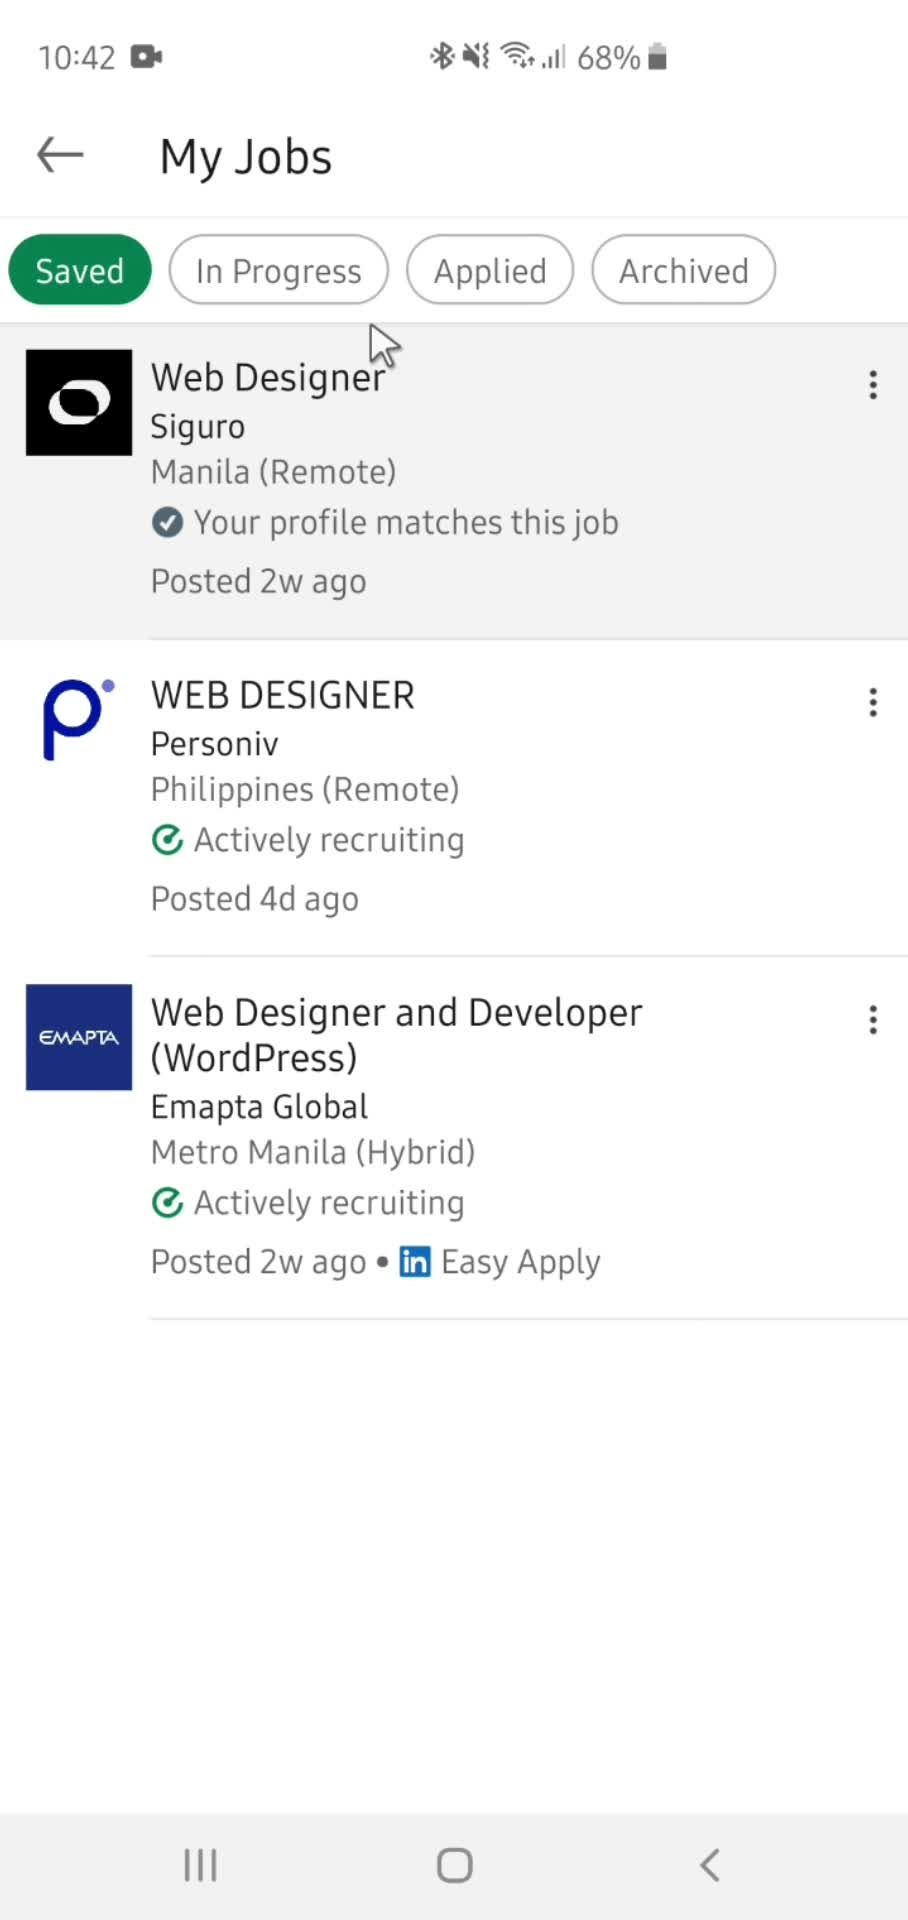Open the Web Designer job at Siguro
The width and height of the screenshot is (908, 1920).
click(x=454, y=480)
